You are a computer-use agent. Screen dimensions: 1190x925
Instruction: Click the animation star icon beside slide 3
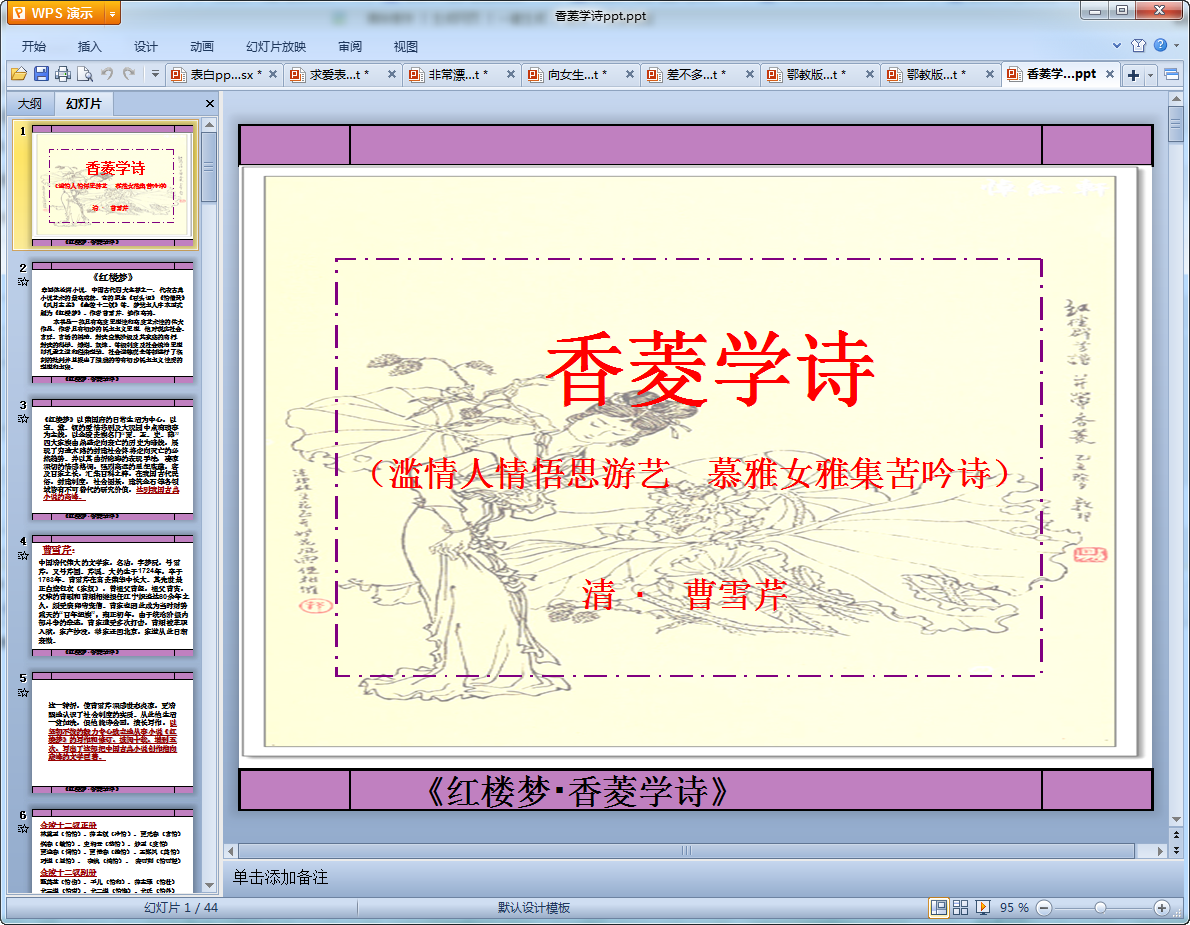coord(23,419)
